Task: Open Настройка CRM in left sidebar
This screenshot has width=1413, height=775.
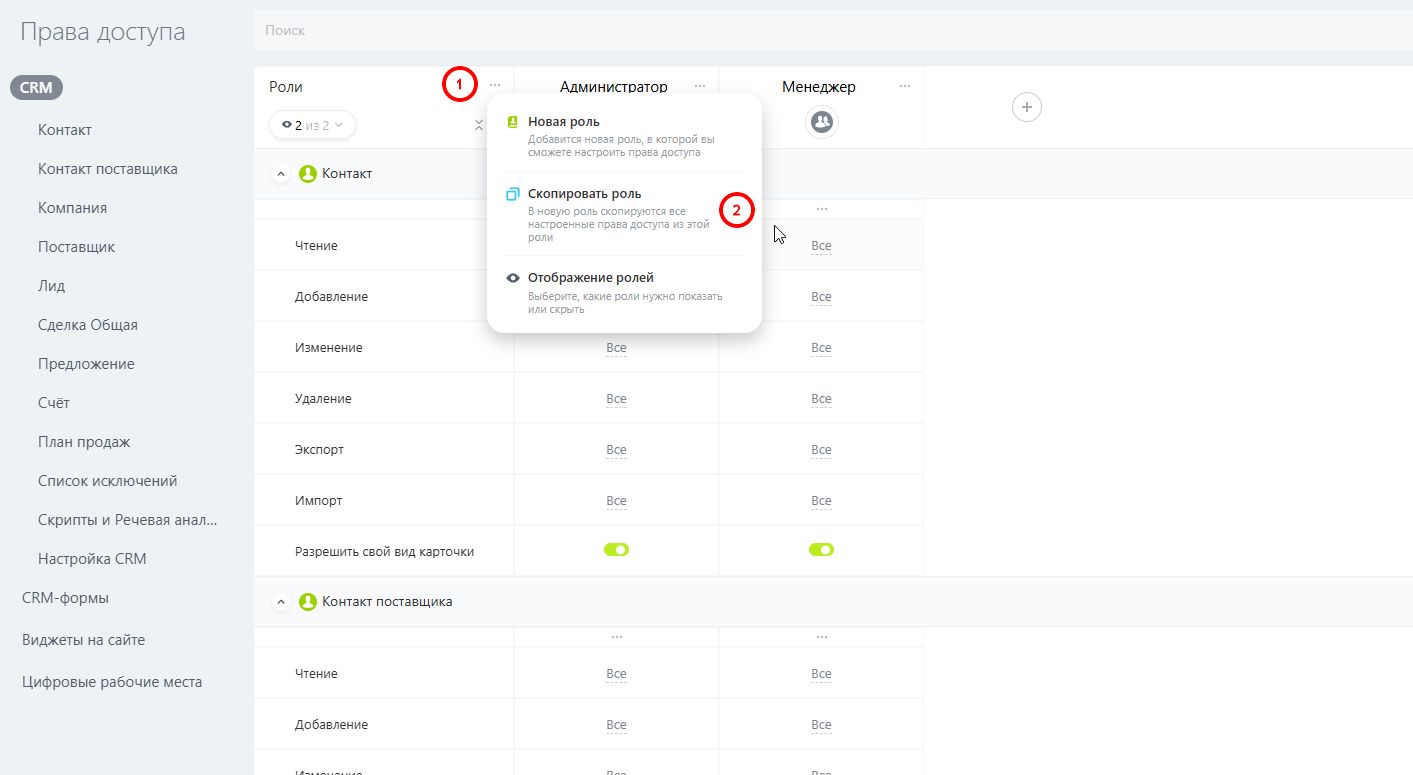Action: [92, 559]
